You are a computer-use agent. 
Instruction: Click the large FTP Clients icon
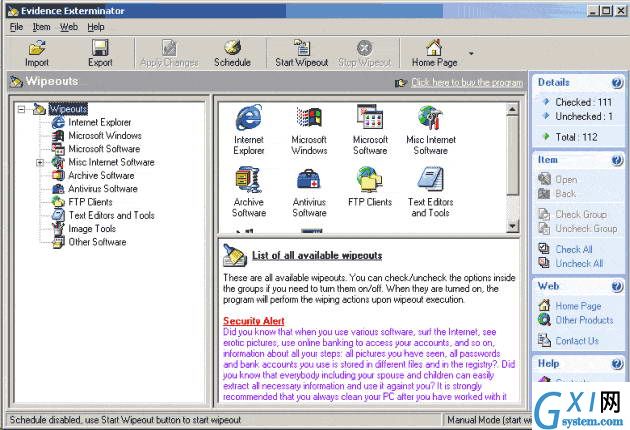coord(370,179)
